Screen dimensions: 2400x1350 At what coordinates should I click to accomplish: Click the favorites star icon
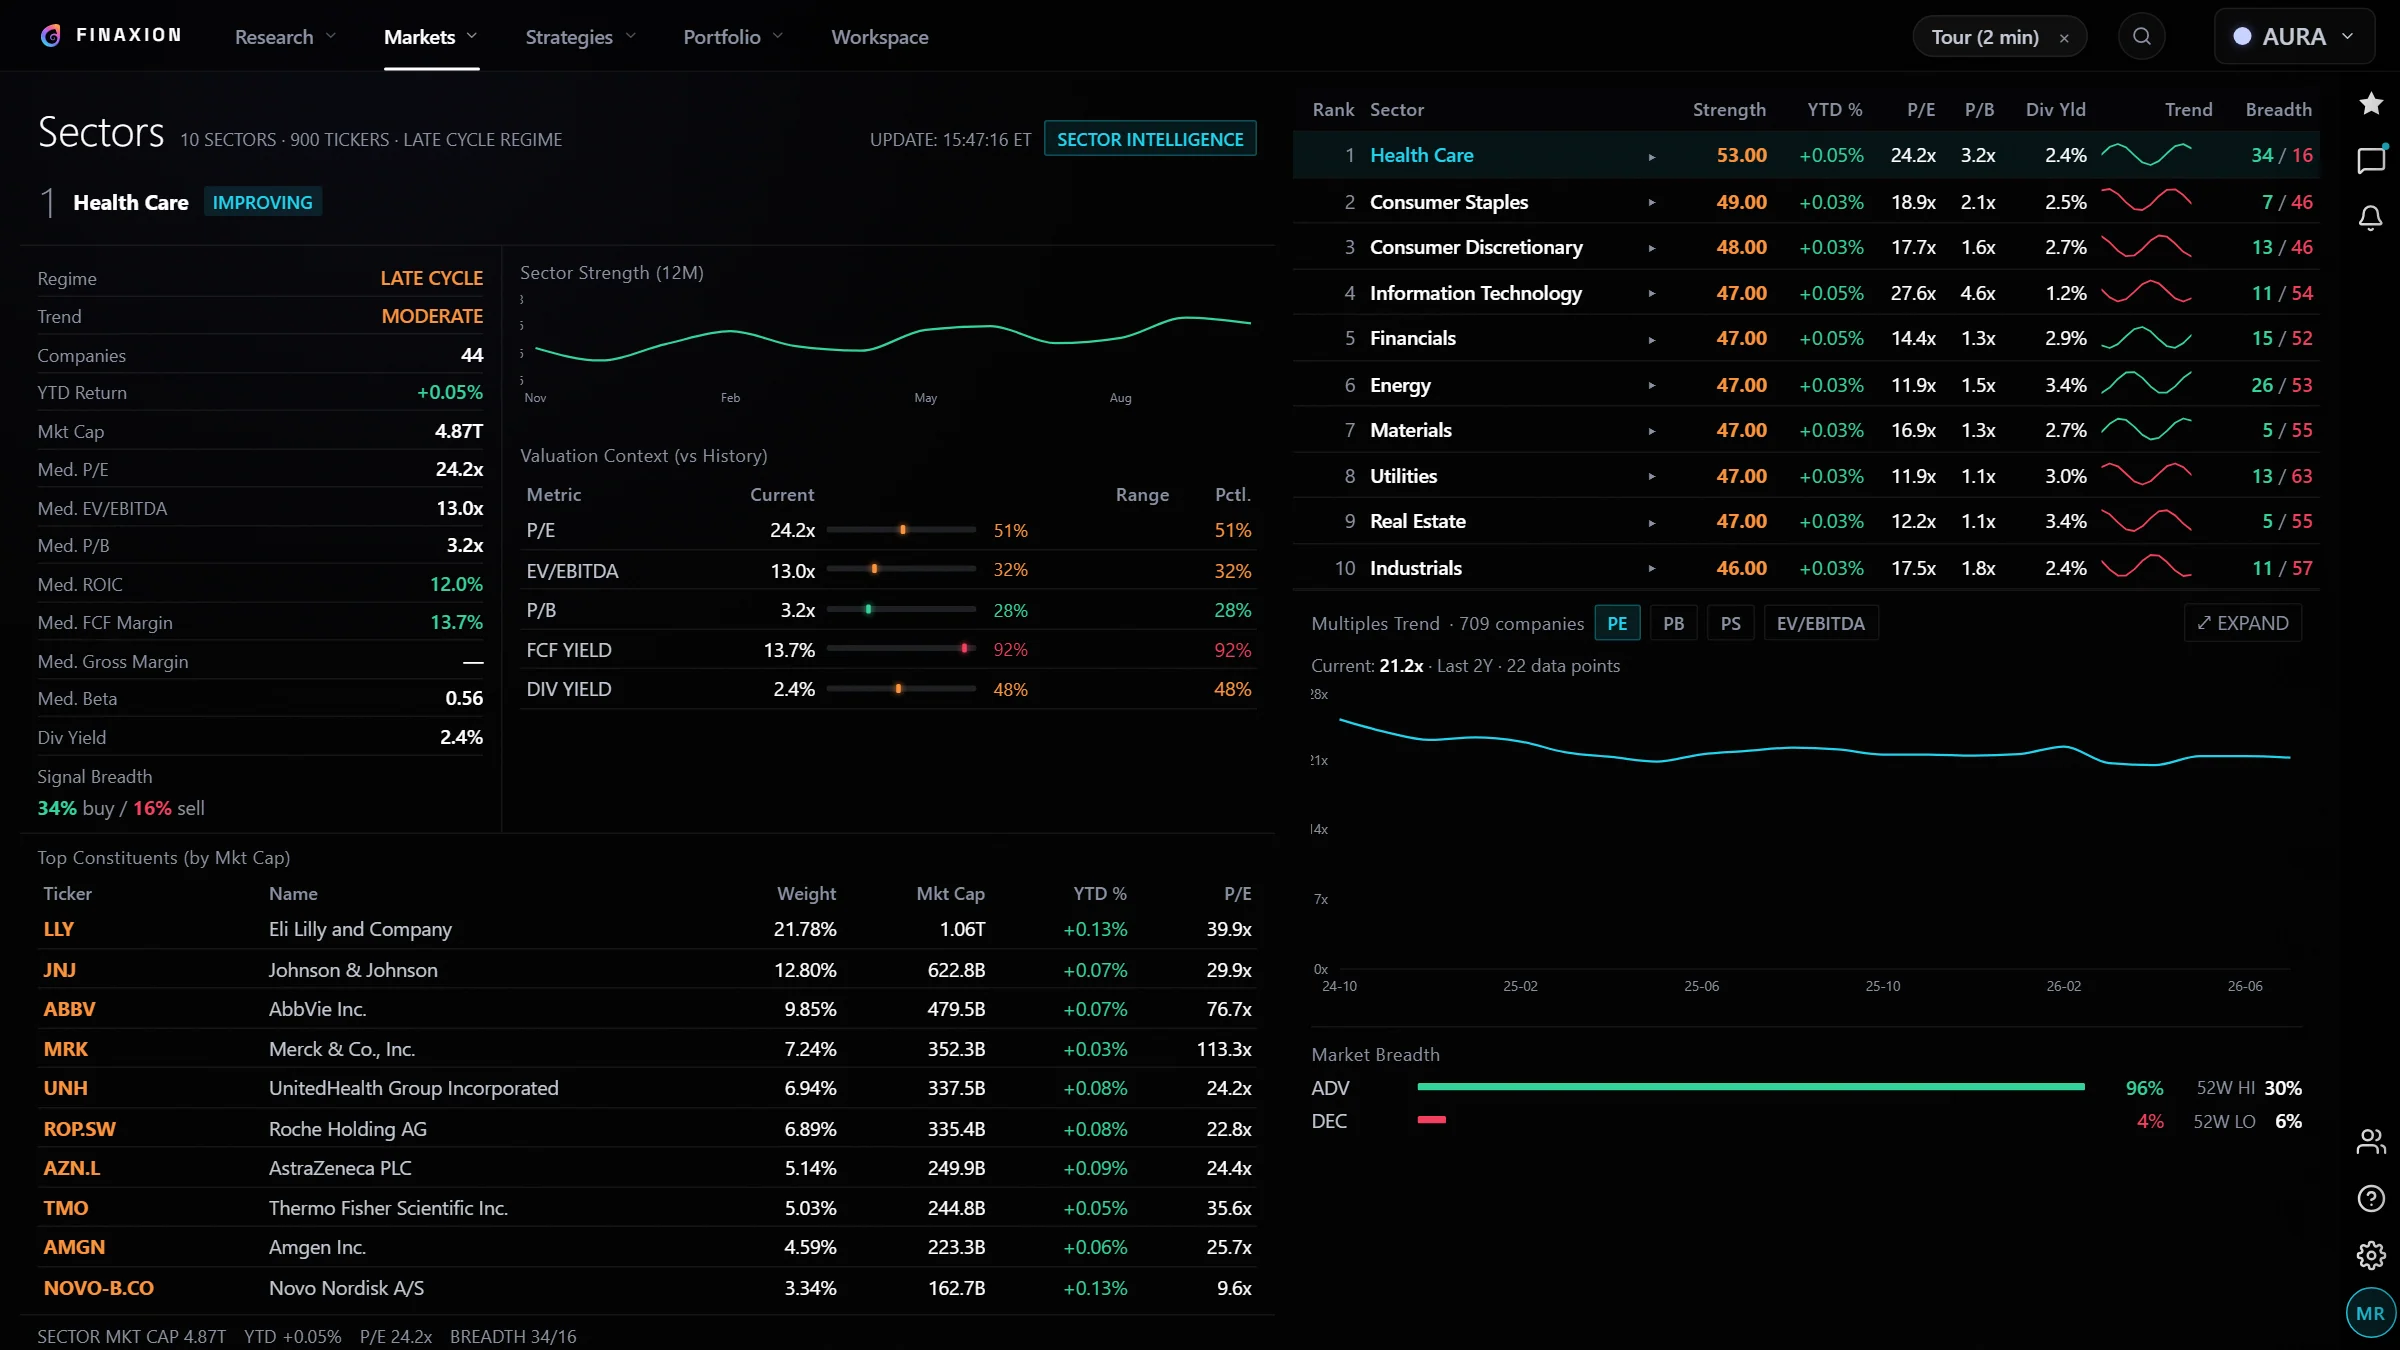[x=2371, y=103]
